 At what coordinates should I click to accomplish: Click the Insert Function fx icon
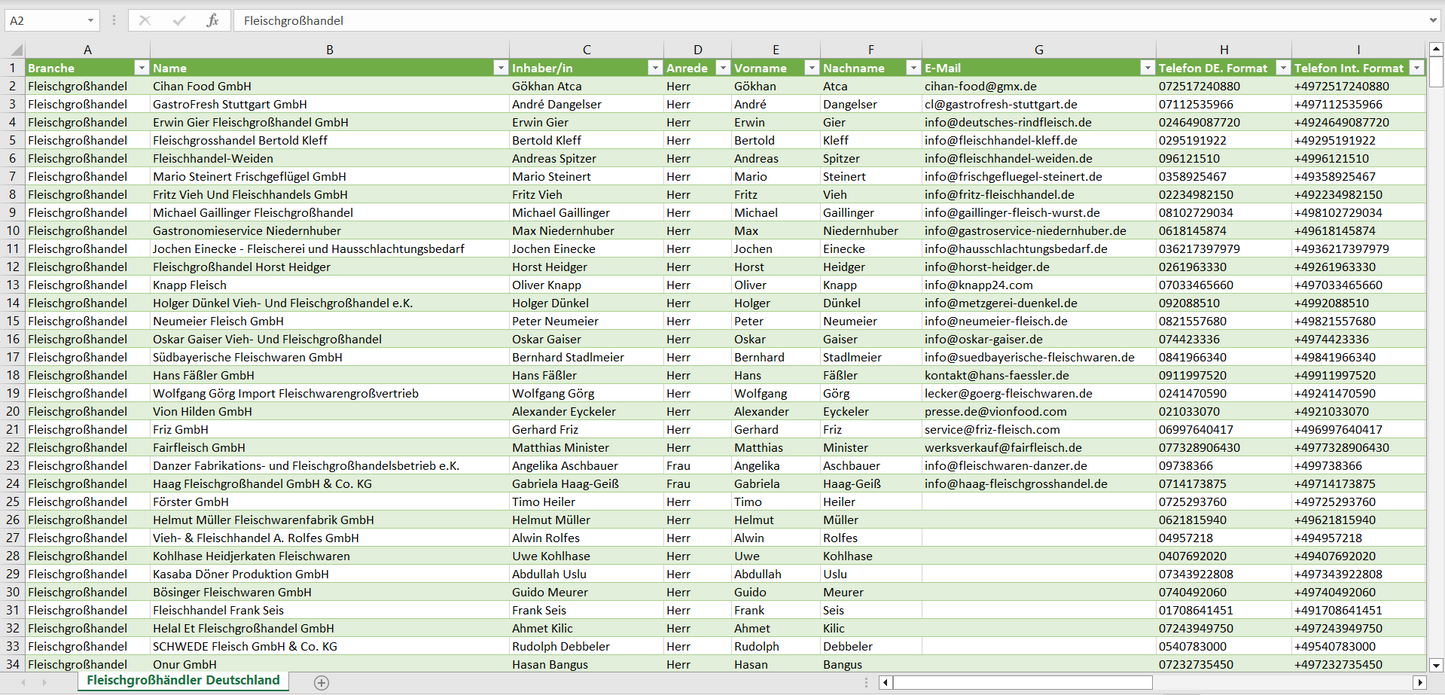[212, 20]
